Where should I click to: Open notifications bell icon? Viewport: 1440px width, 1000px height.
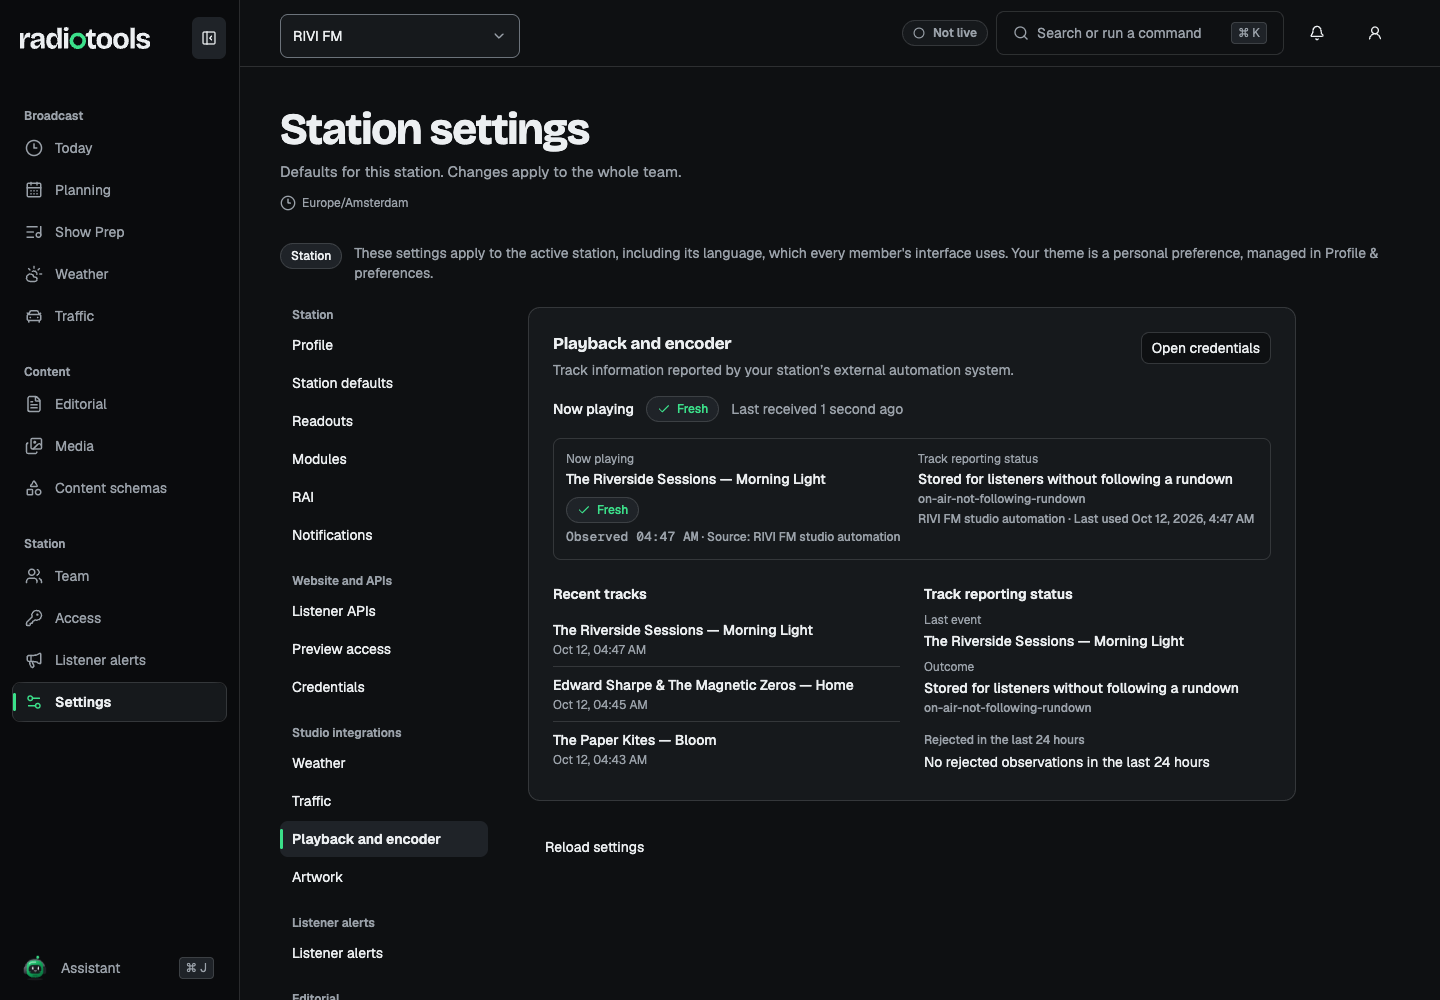1317,33
